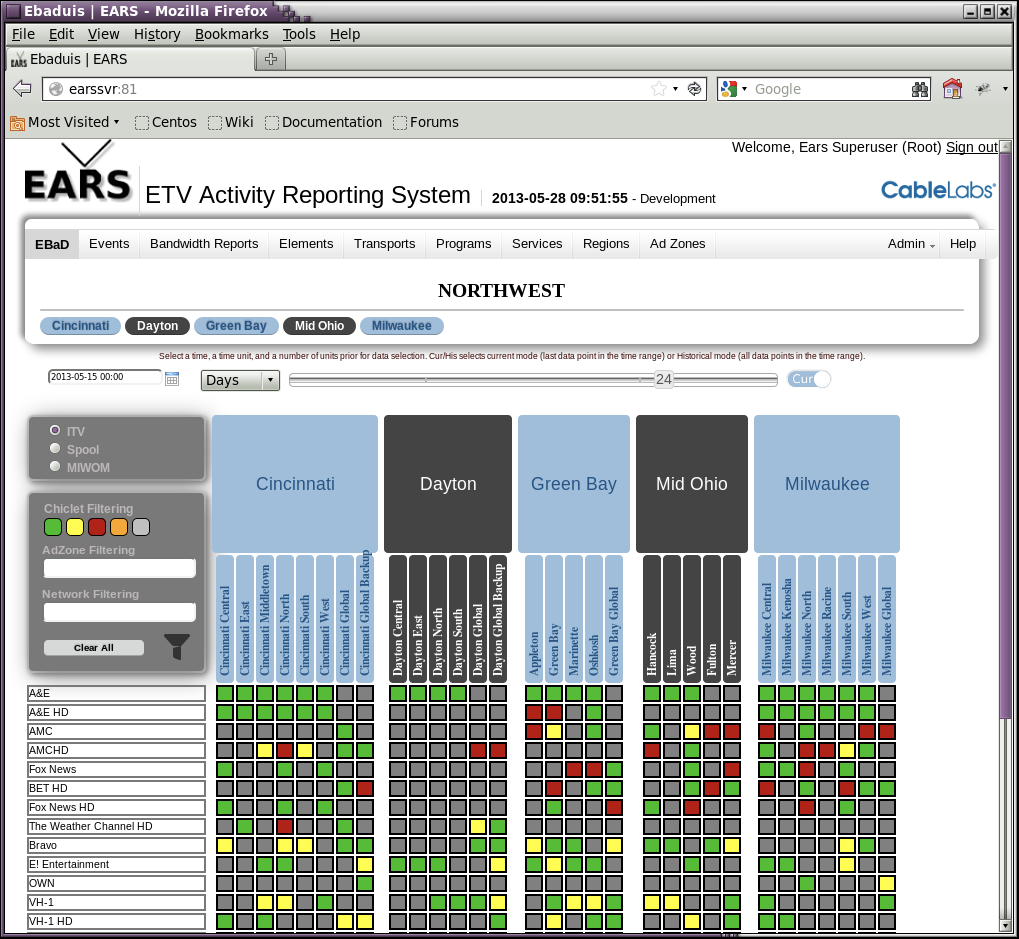
Task: Filter by gray chiclet swatch
Action: (141, 527)
